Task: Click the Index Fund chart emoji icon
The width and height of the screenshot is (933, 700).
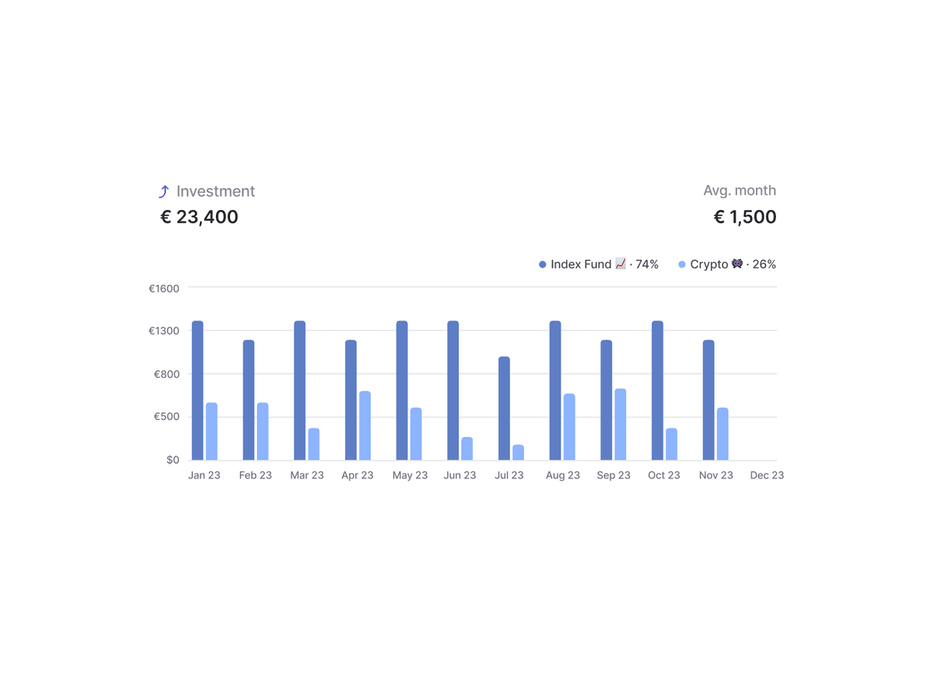Action: 621,264
